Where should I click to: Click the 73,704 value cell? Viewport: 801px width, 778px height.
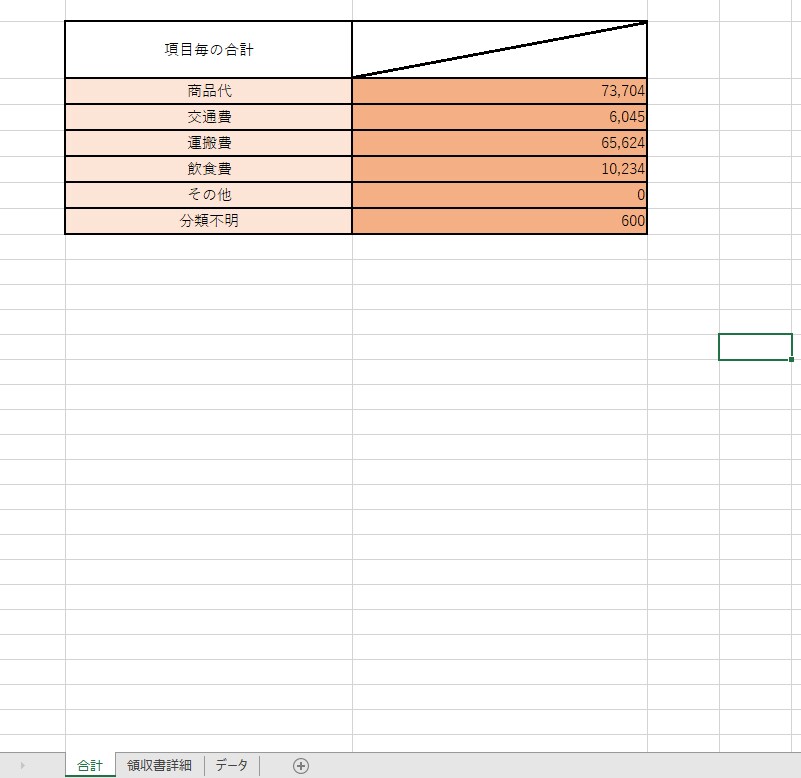pyautogui.click(x=500, y=91)
